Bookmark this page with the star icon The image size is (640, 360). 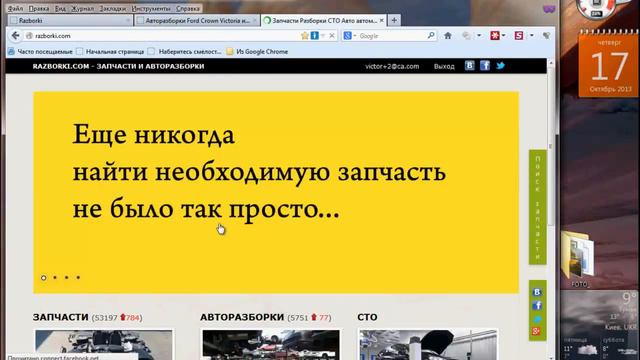[x=304, y=36]
